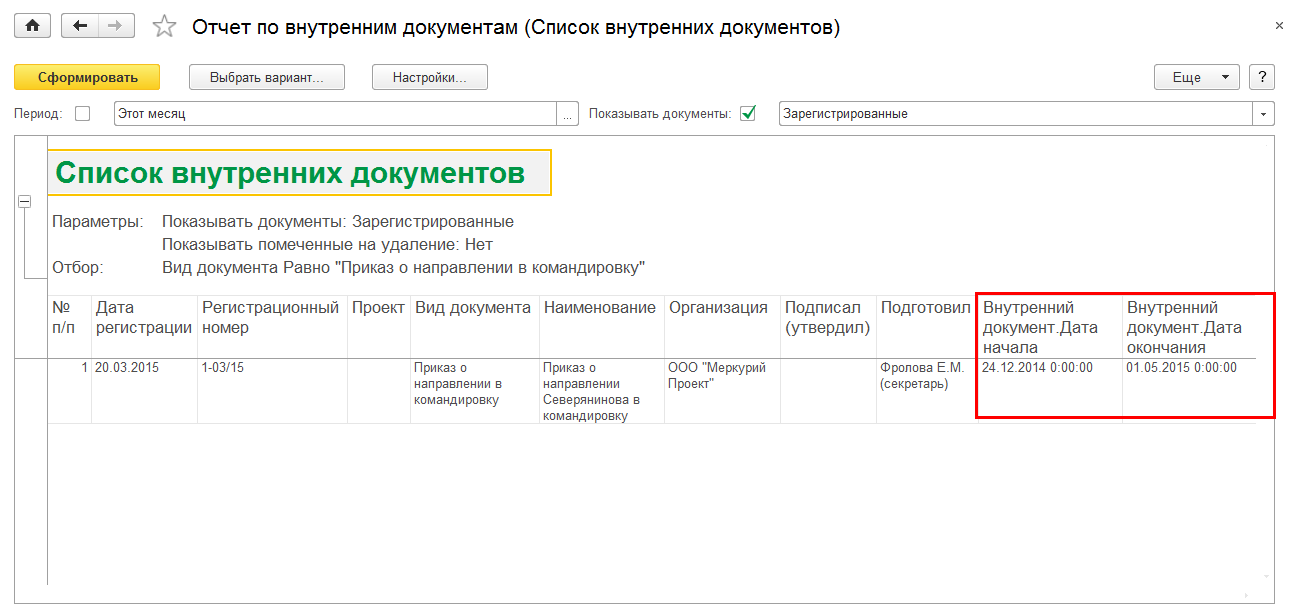Select the Дата регистрации column header
This screenshot has height=609, width=1291.
(143, 318)
